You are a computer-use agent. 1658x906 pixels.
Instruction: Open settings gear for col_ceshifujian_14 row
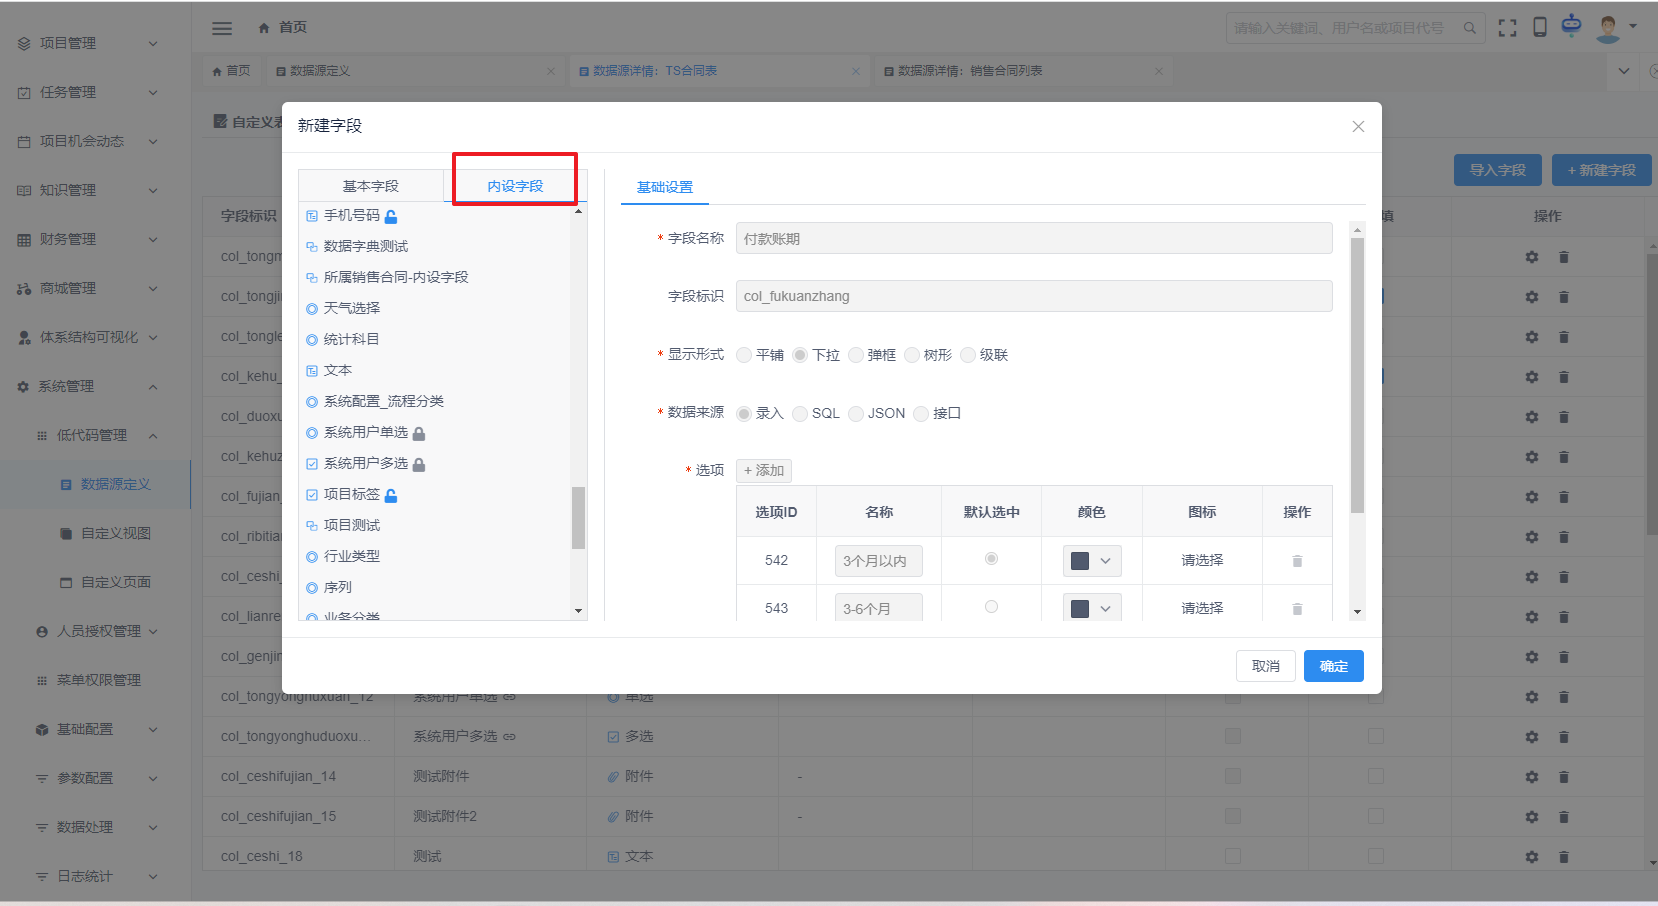(1532, 777)
